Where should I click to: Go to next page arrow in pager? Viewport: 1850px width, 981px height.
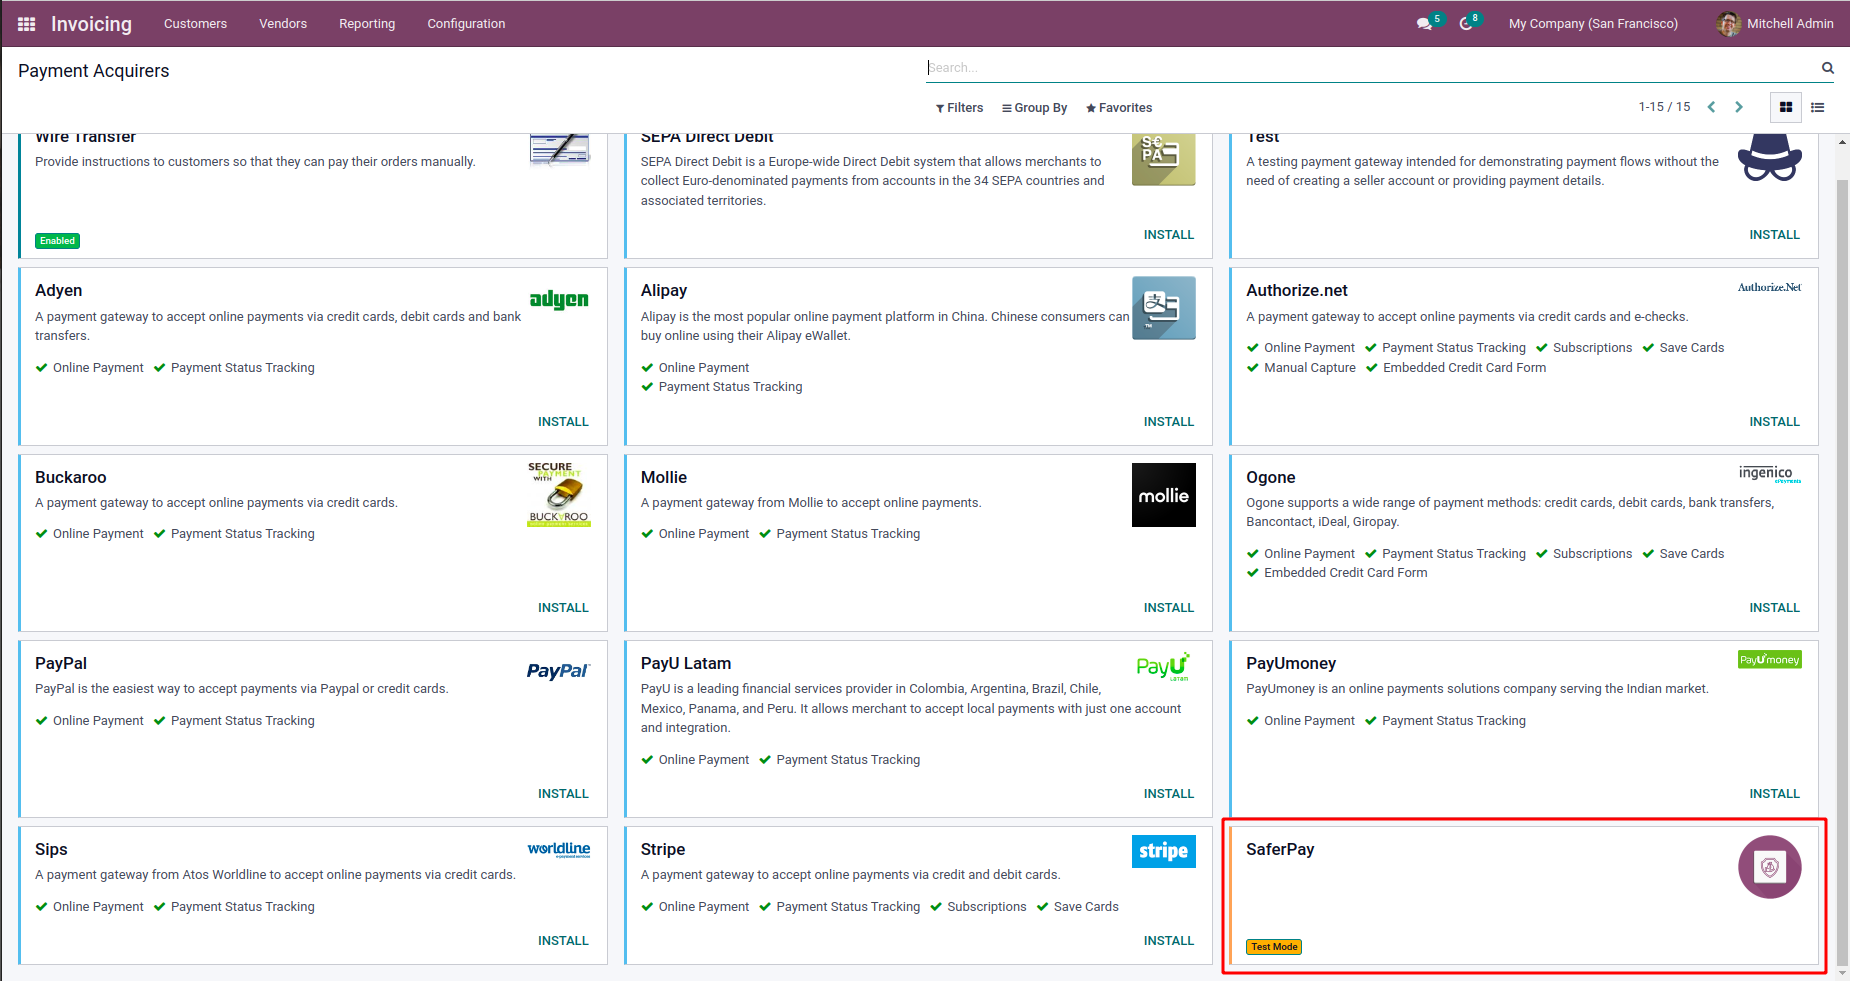[1739, 107]
